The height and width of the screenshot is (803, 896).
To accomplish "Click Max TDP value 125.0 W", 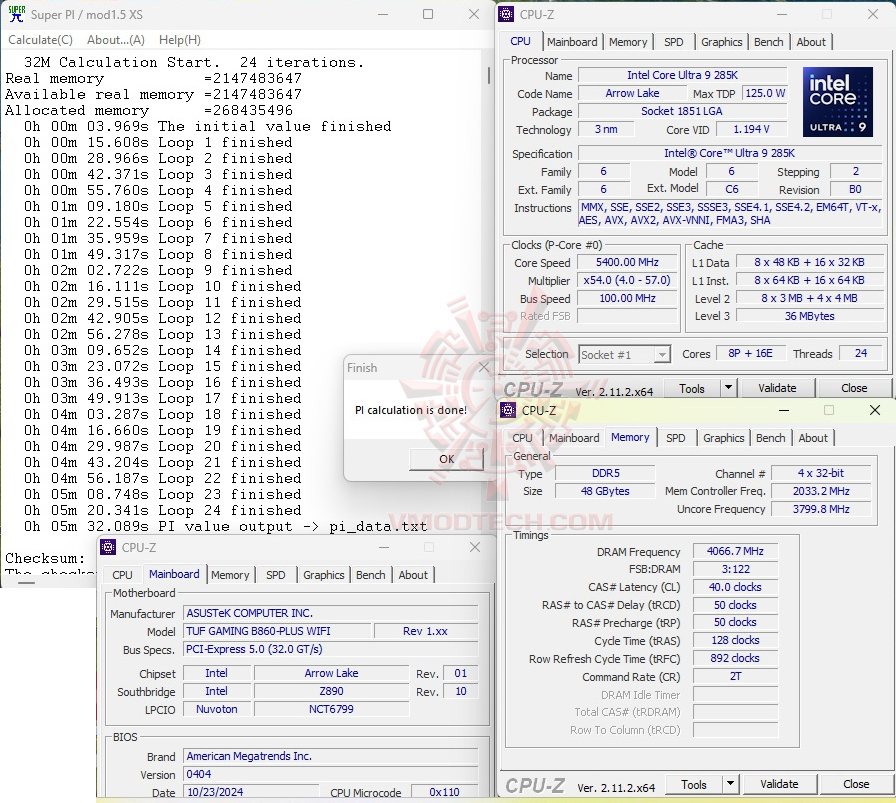I will click(765, 93).
